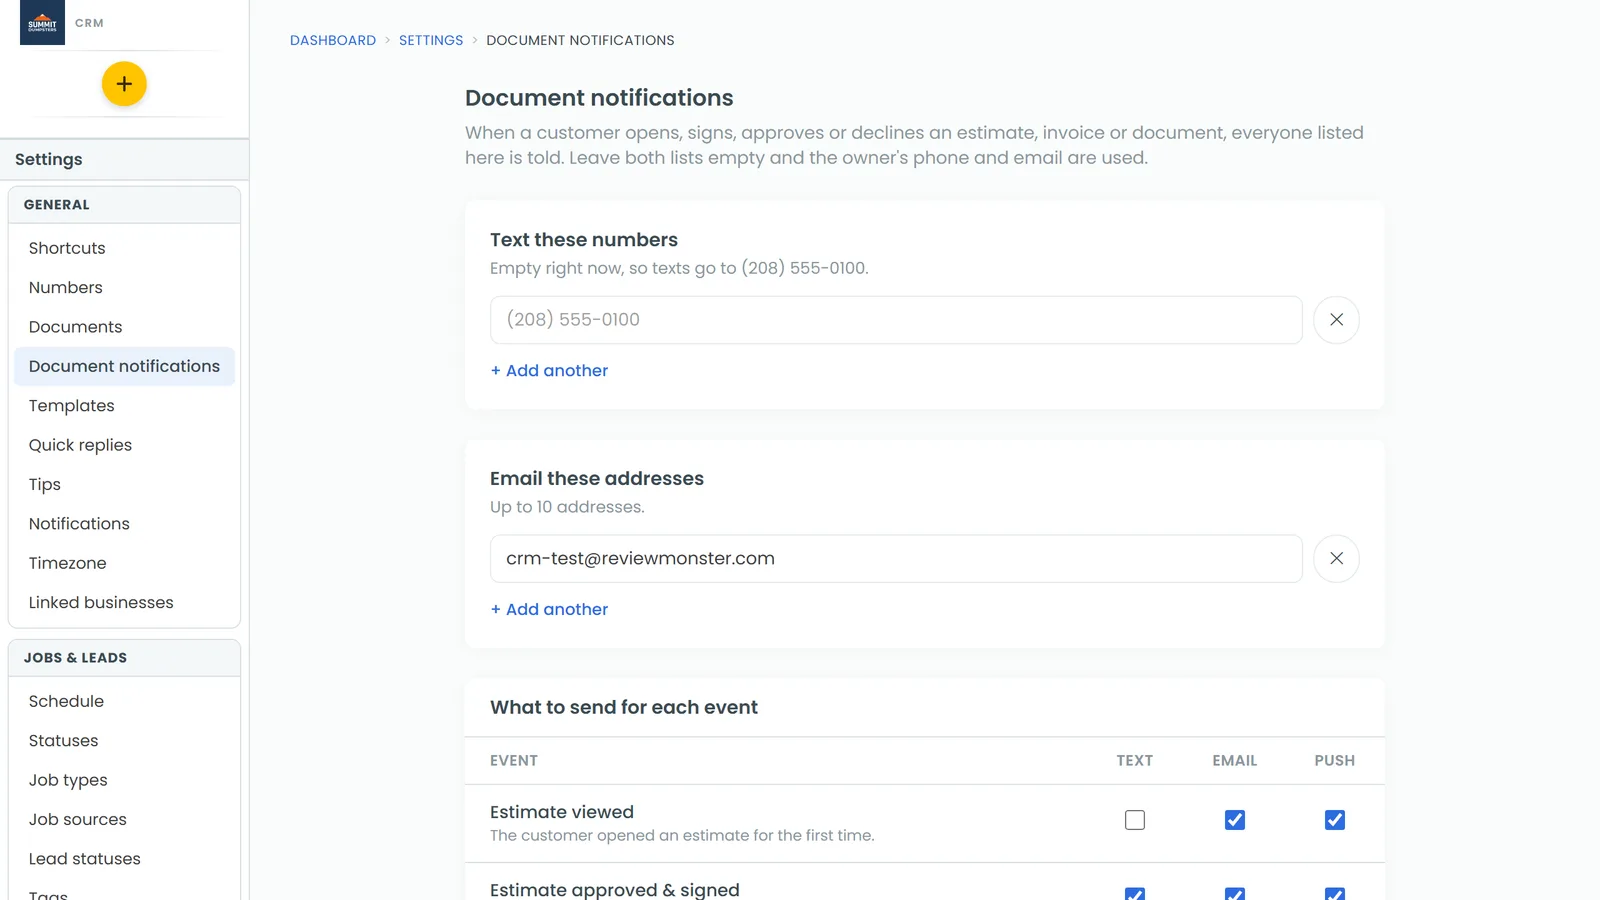Open Linked businesses settings

(x=124, y=603)
